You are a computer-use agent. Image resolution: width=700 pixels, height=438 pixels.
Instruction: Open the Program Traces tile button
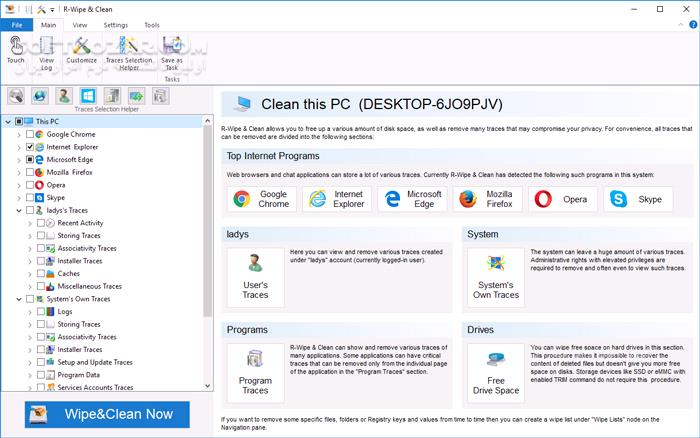[255, 370]
